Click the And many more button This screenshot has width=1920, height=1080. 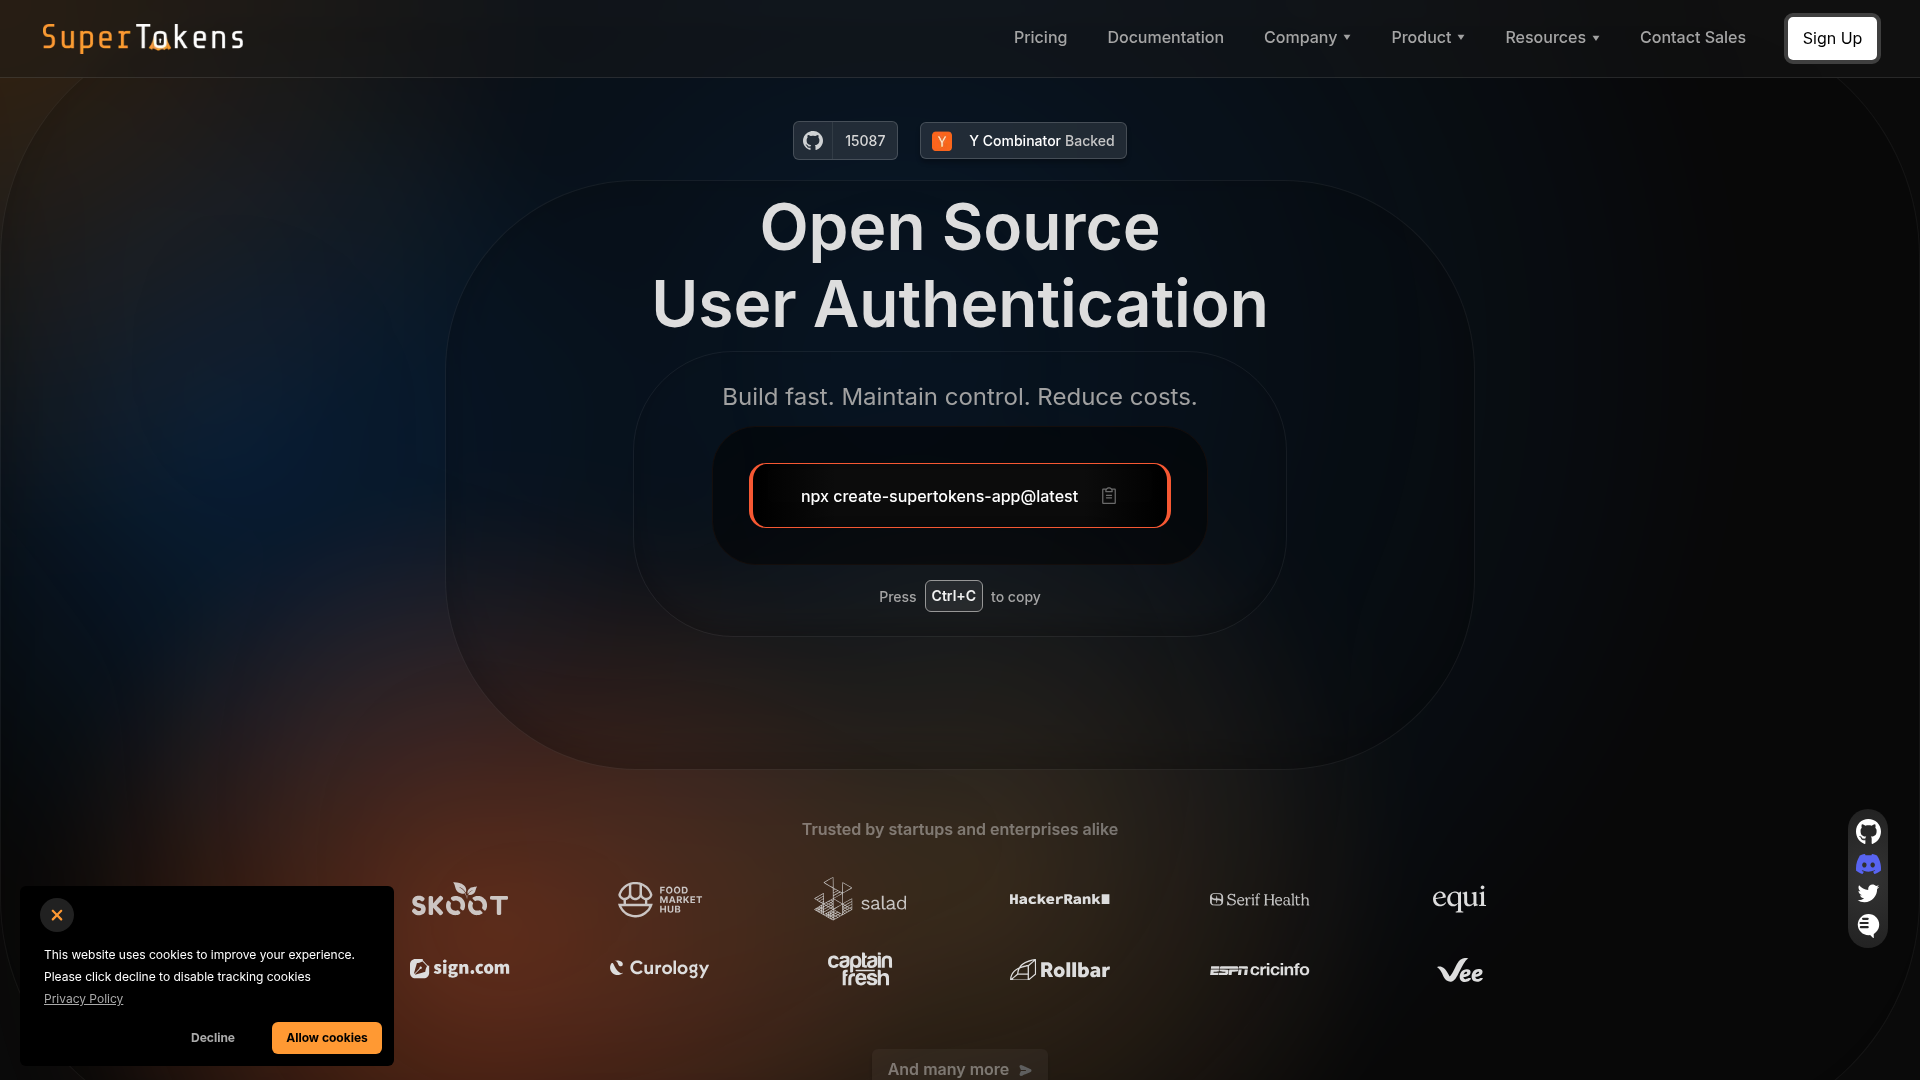960,1067
